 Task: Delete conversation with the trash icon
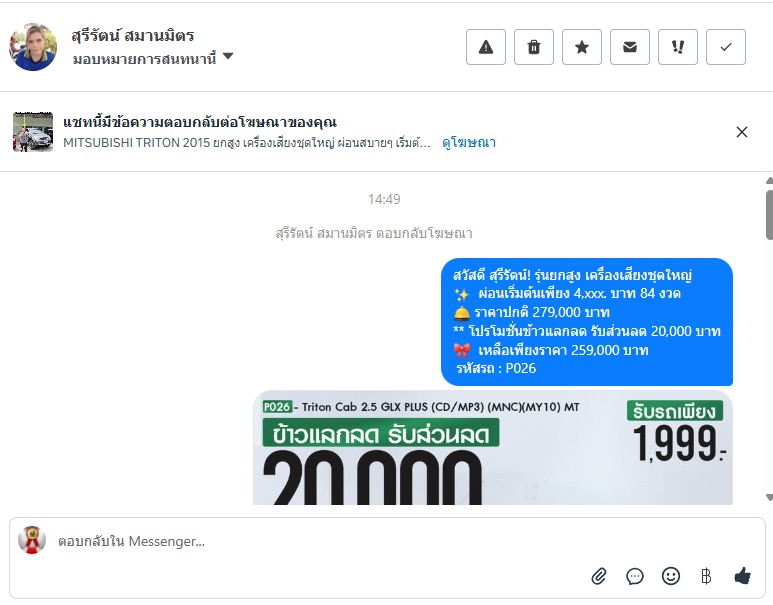coord(533,47)
